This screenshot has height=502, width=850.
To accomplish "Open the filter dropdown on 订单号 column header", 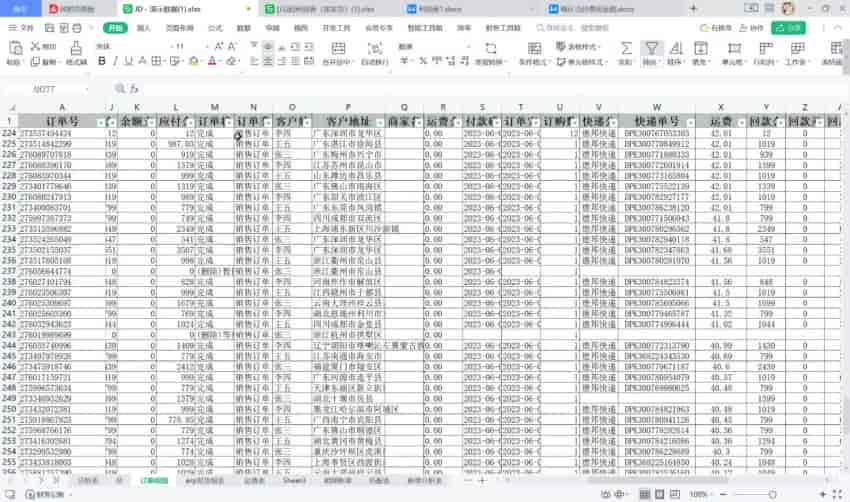I will click(99, 122).
